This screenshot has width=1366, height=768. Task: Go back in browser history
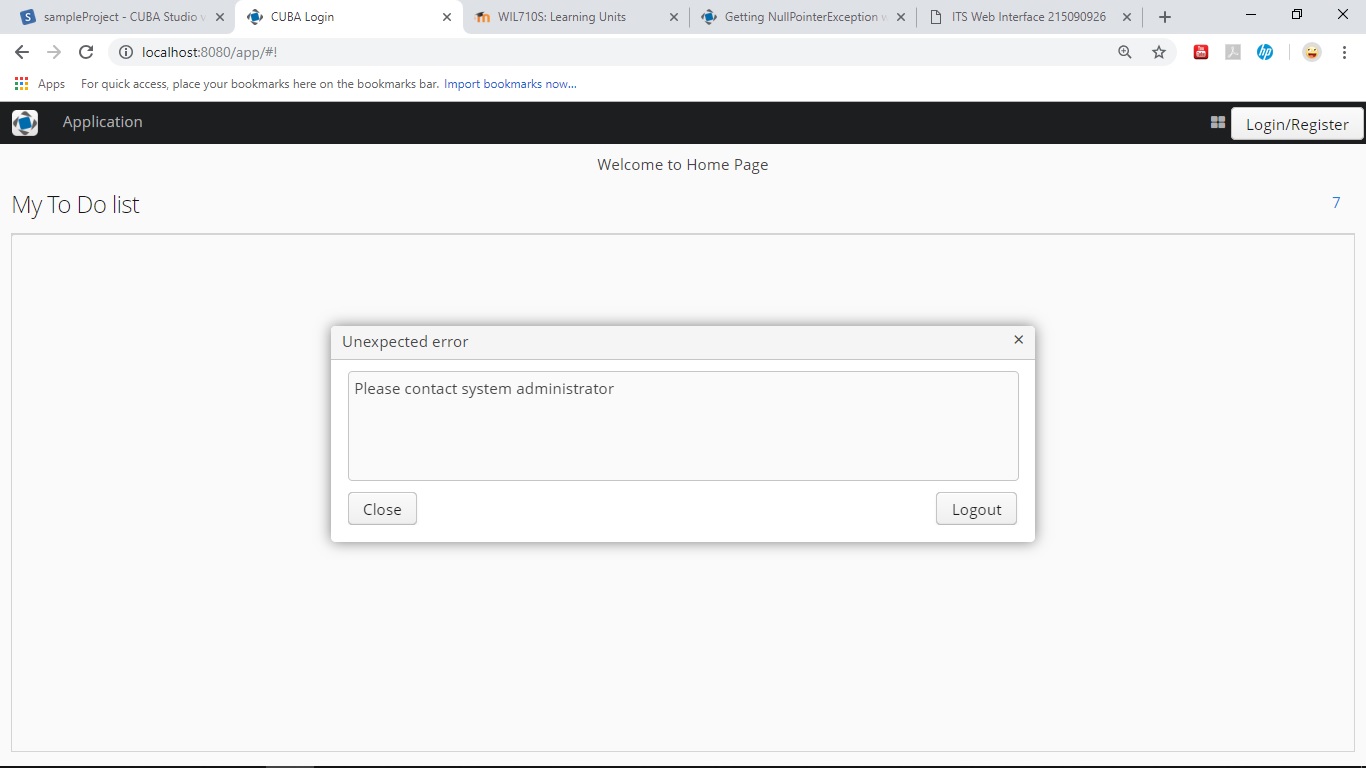(22, 52)
